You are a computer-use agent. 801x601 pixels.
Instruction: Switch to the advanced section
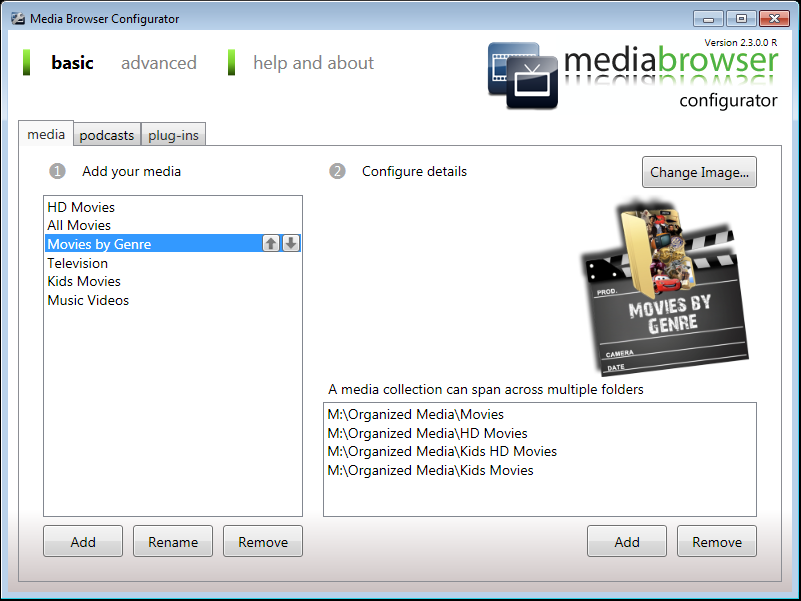pos(158,63)
